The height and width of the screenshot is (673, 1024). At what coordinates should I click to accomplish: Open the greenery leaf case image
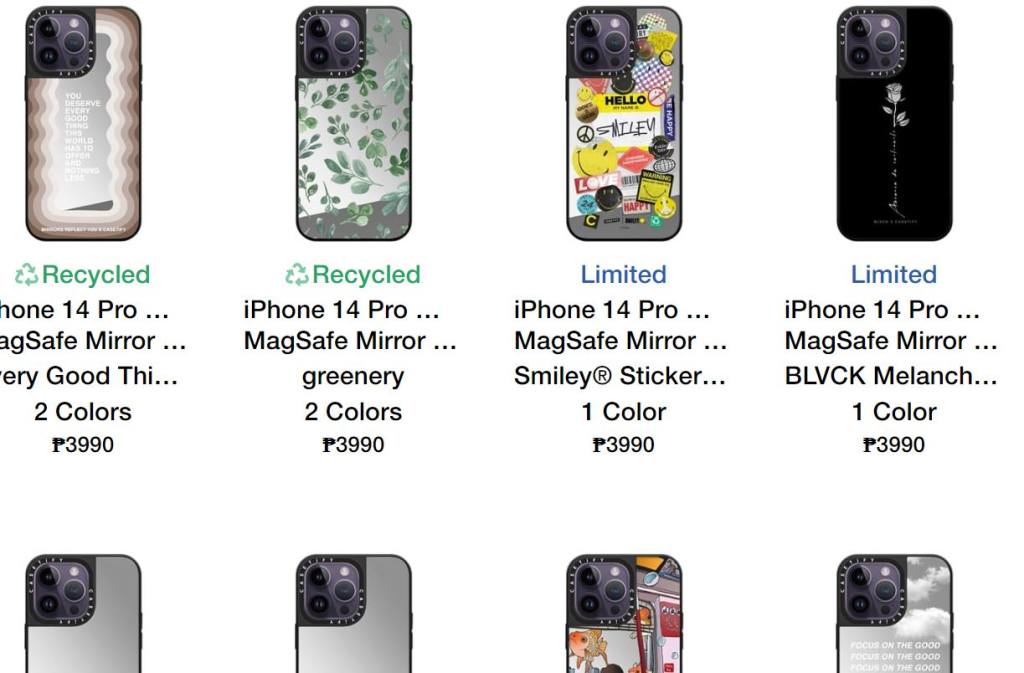click(x=353, y=123)
